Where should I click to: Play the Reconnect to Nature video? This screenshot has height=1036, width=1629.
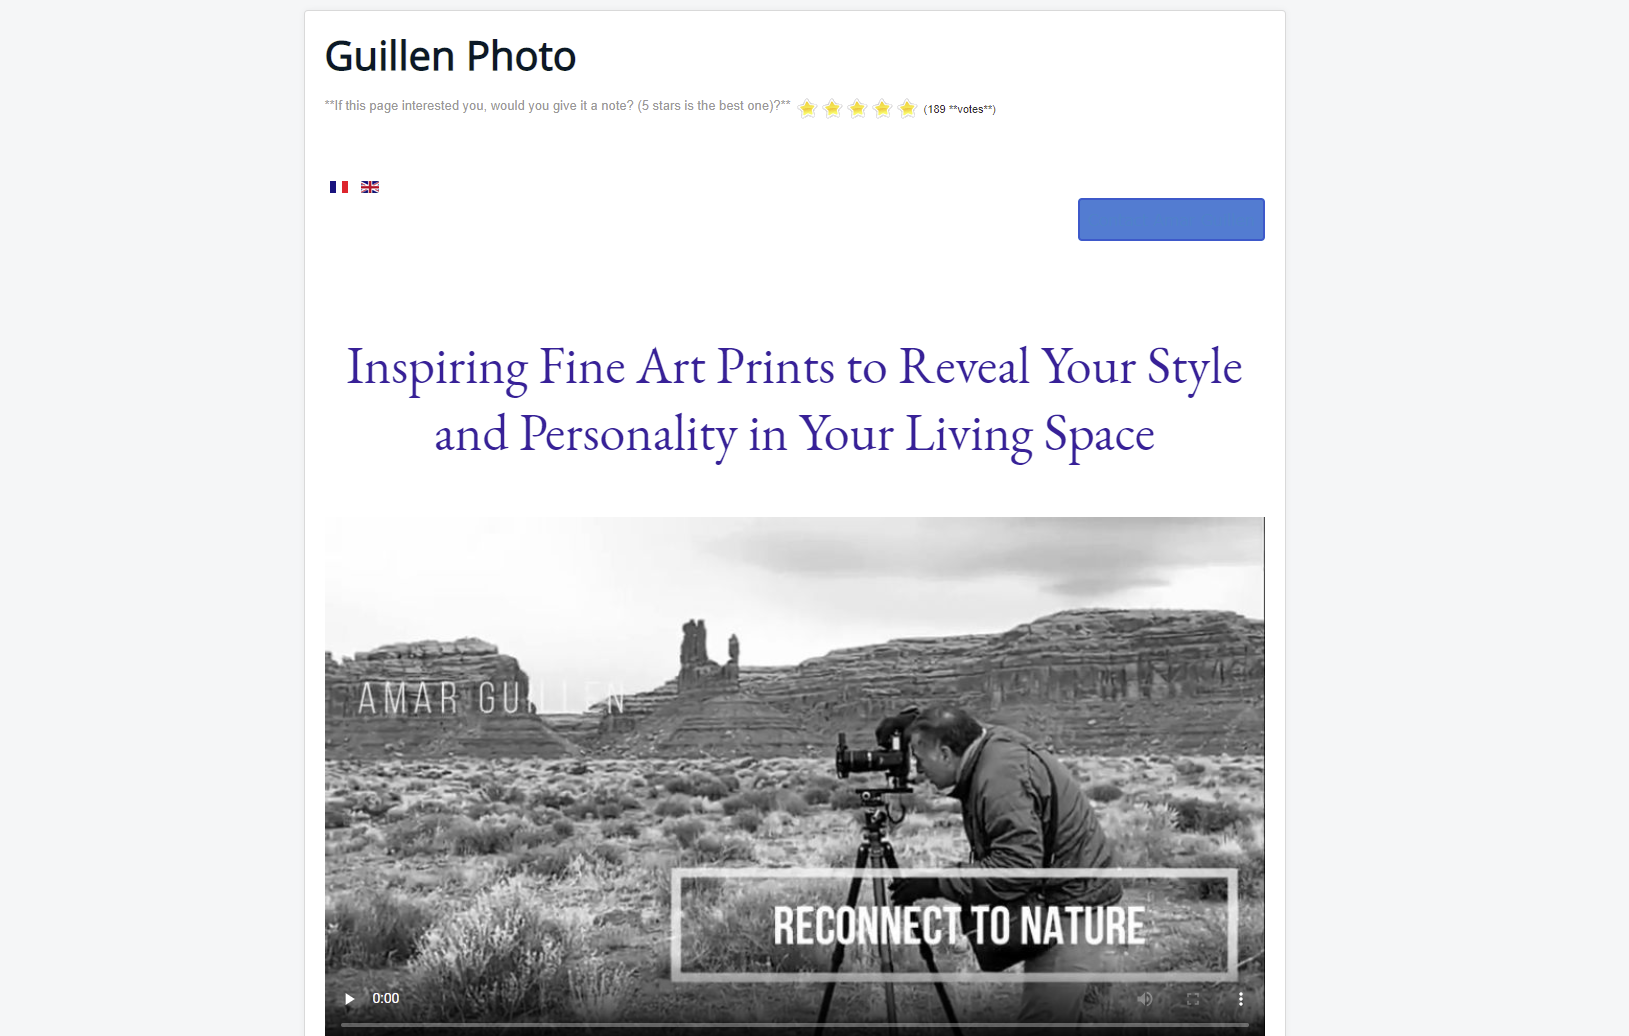(349, 999)
